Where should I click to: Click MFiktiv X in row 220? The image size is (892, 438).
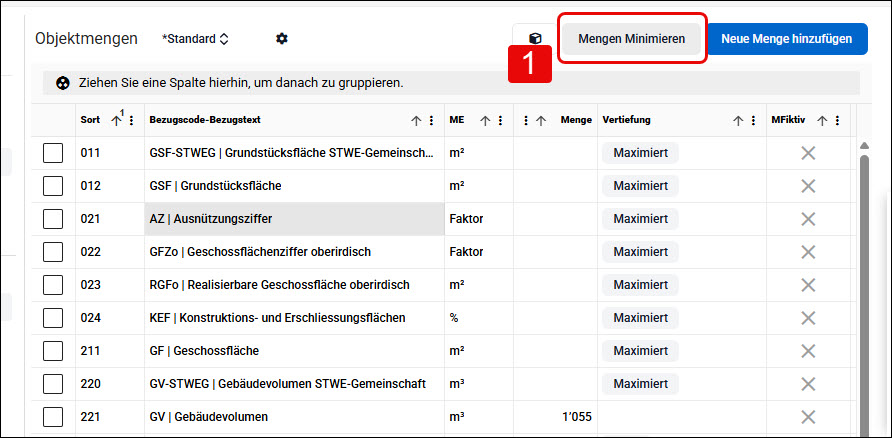click(x=808, y=384)
